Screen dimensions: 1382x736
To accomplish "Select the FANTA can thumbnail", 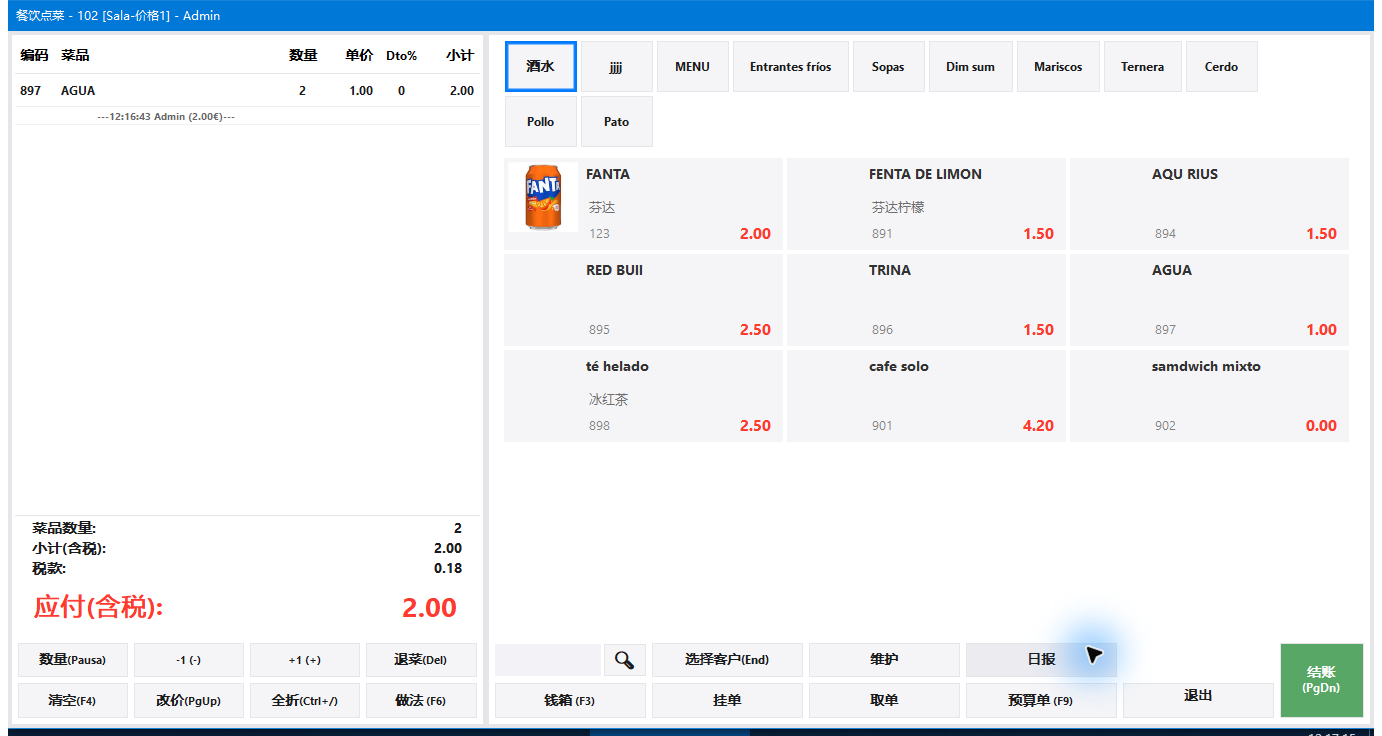I will tap(543, 197).
